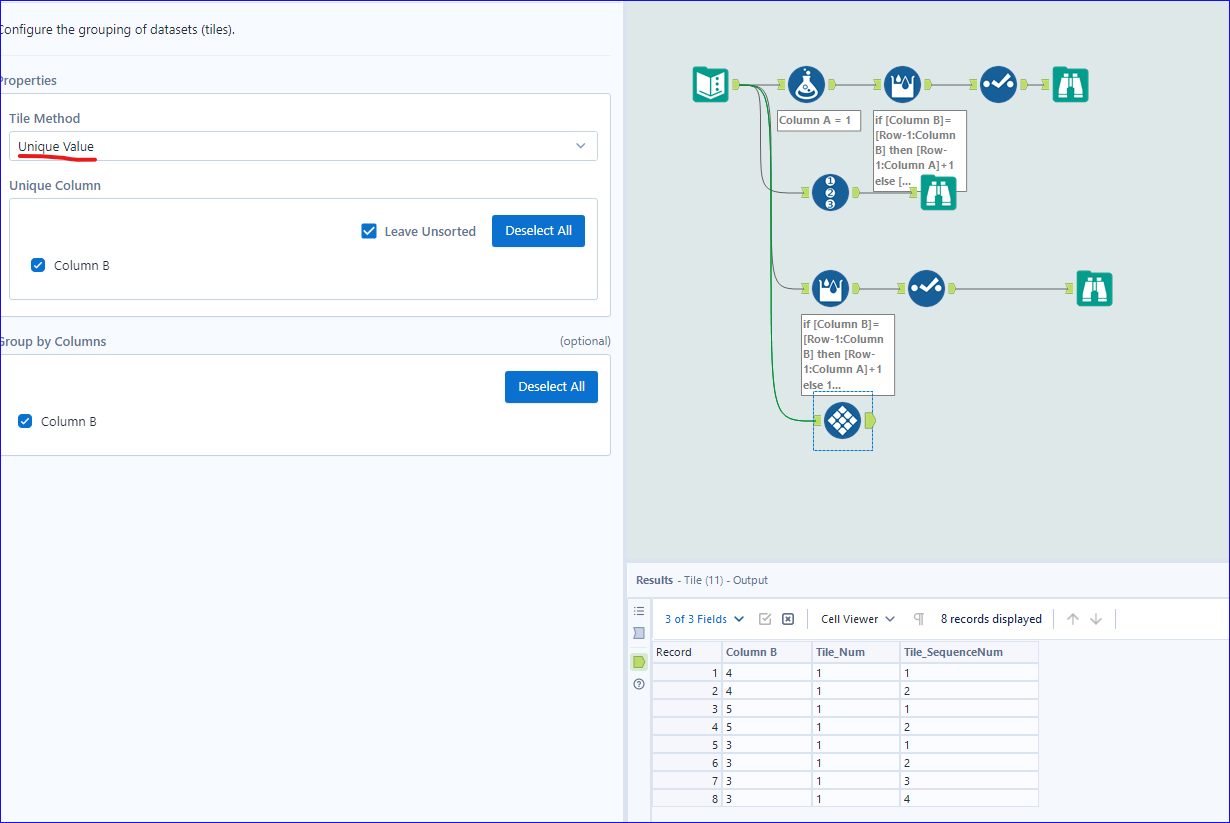Uncheck Column B under Group by Columns

click(x=24, y=421)
